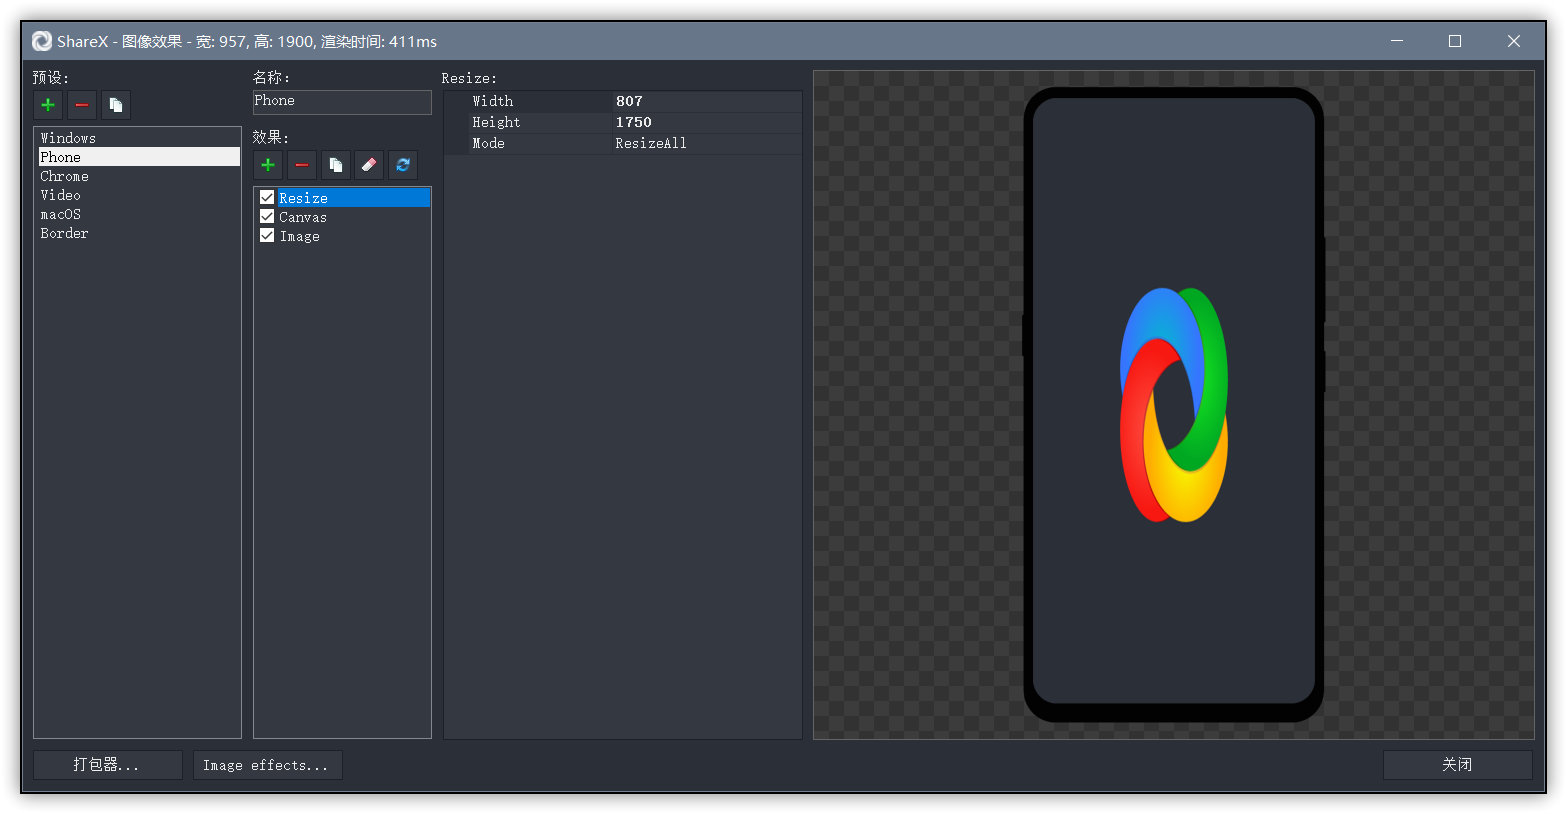Edit the Height value 1750
Viewport: 1567px width, 814px height.
click(x=707, y=122)
